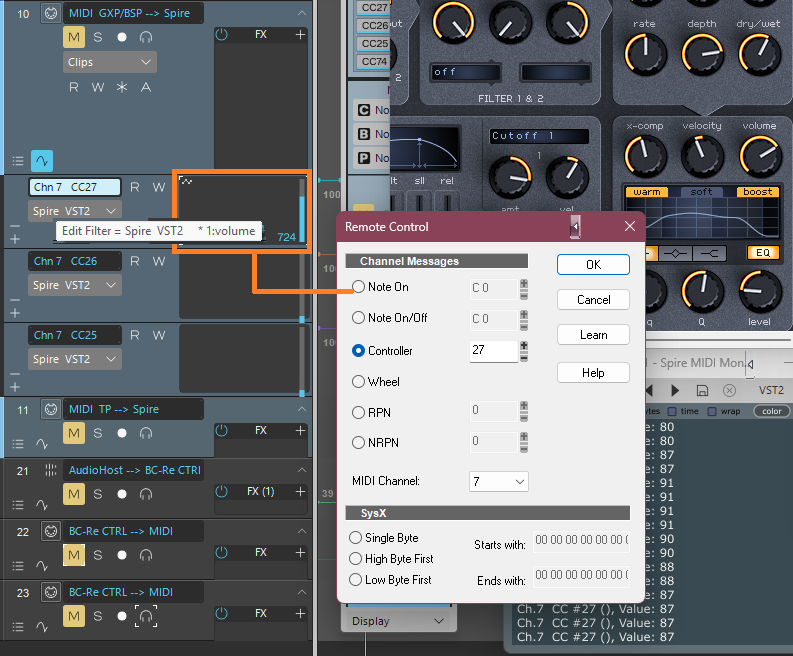Select the soft mode in Spire
The height and width of the screenshot is (656, 793).
[701, 192]
